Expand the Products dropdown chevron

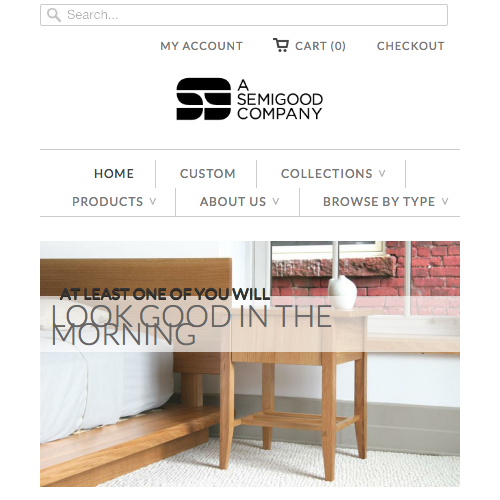point(153,201)
